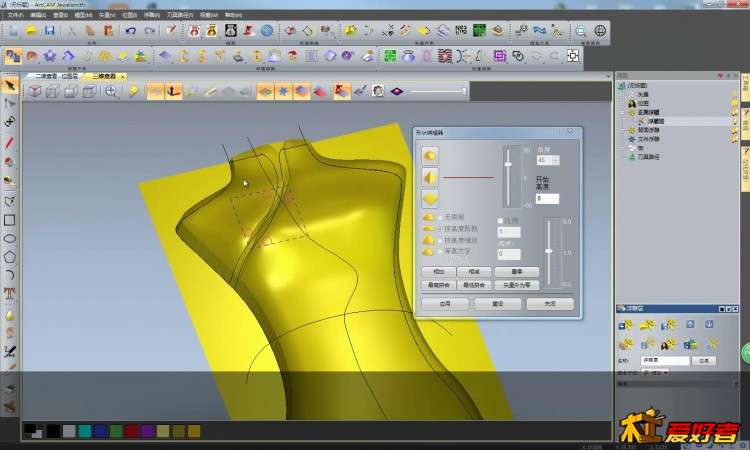The image size is (750, 450).
Task: Click the Apply button in shape editor
Action: point(445,303)
